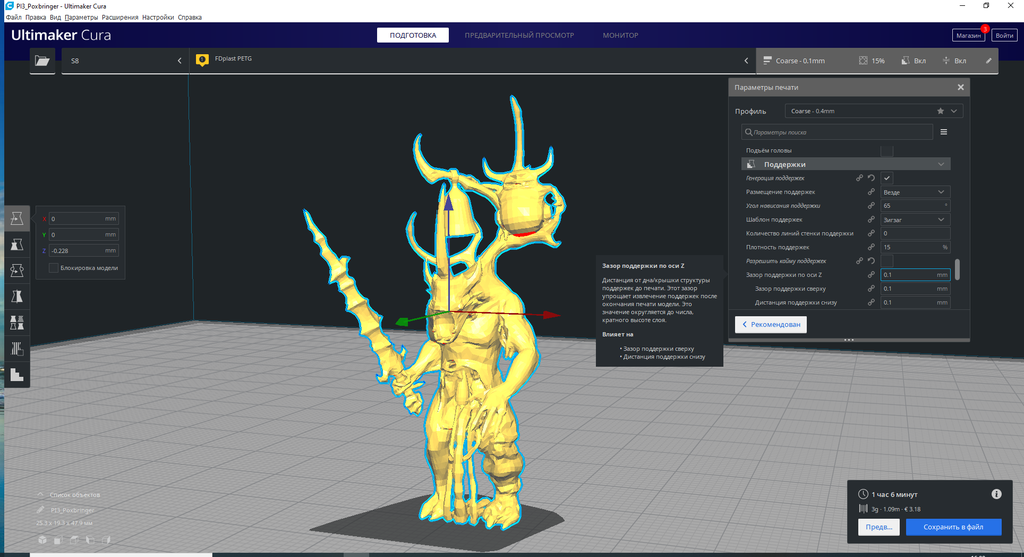Click the info icon in the print estimate panel
Image resolution: width=1024 pixels, height=557 pixels.
[996, 494]
